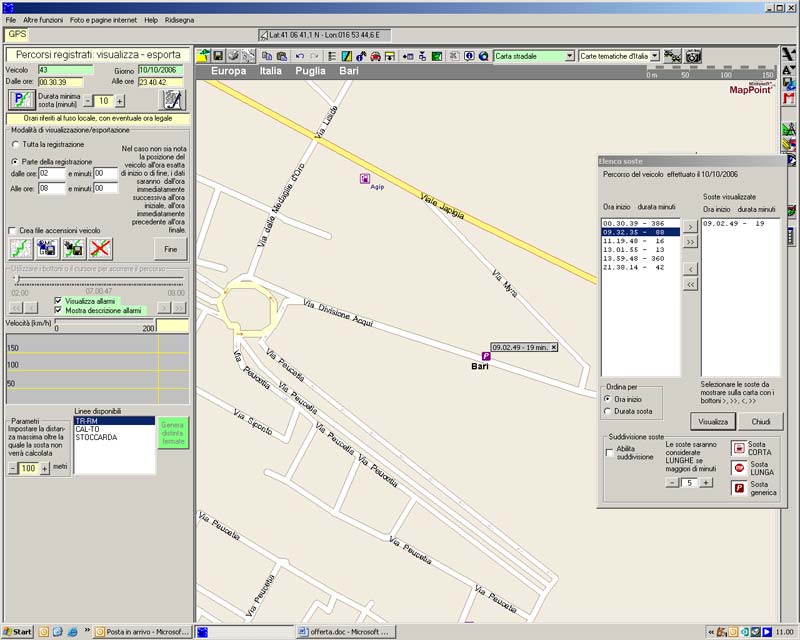Screen dimensions: 800x640
Task: Select 'CAL-TO' in Linee disponibili list
Action: (114, 429)
